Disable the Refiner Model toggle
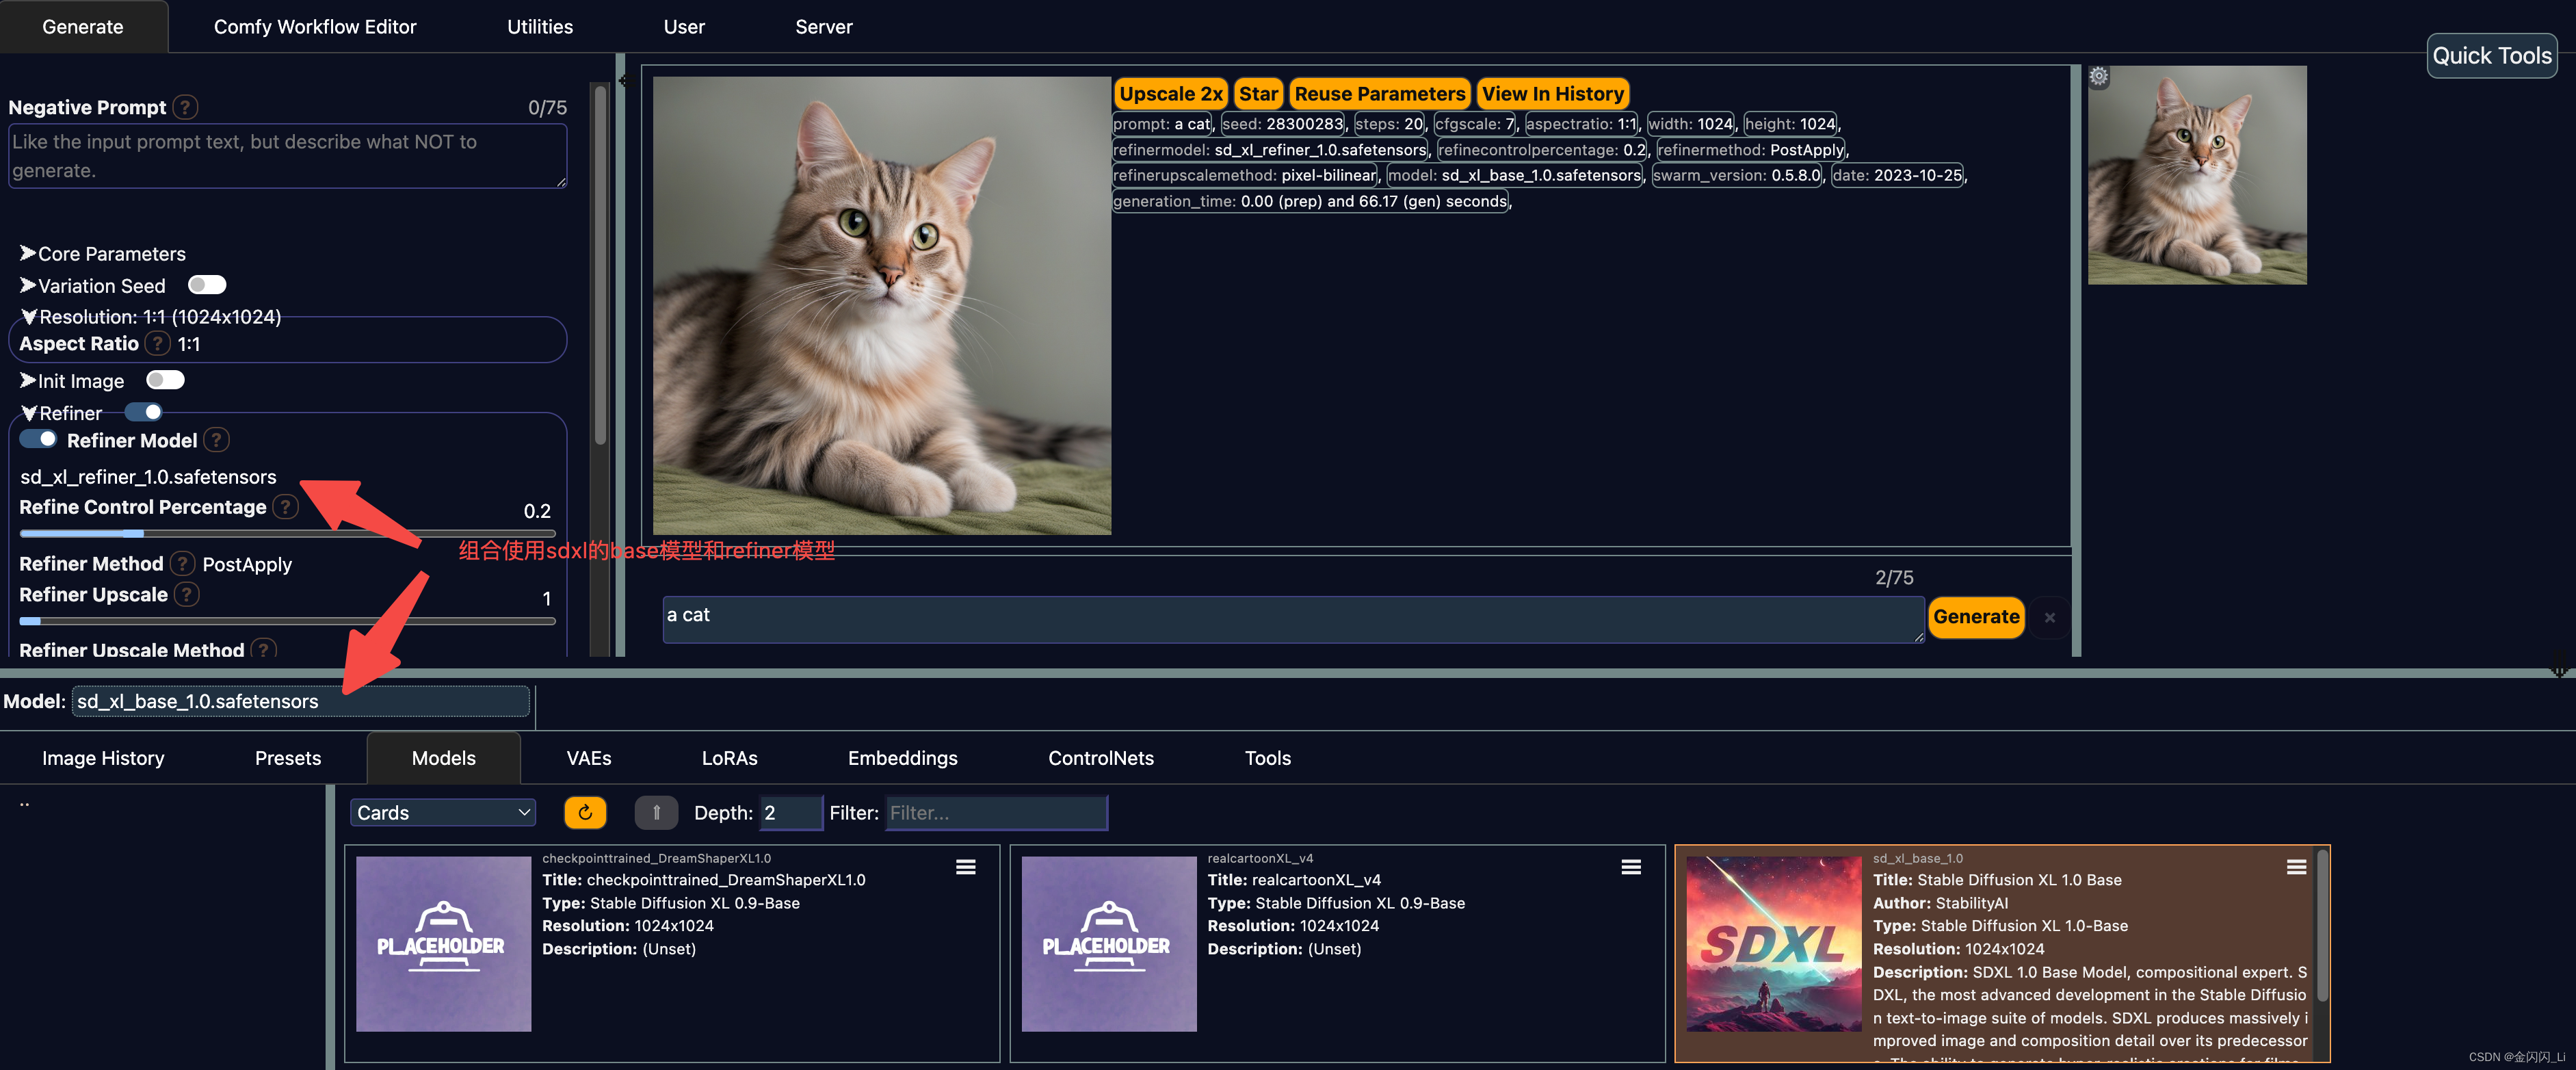 coord(39,439)
